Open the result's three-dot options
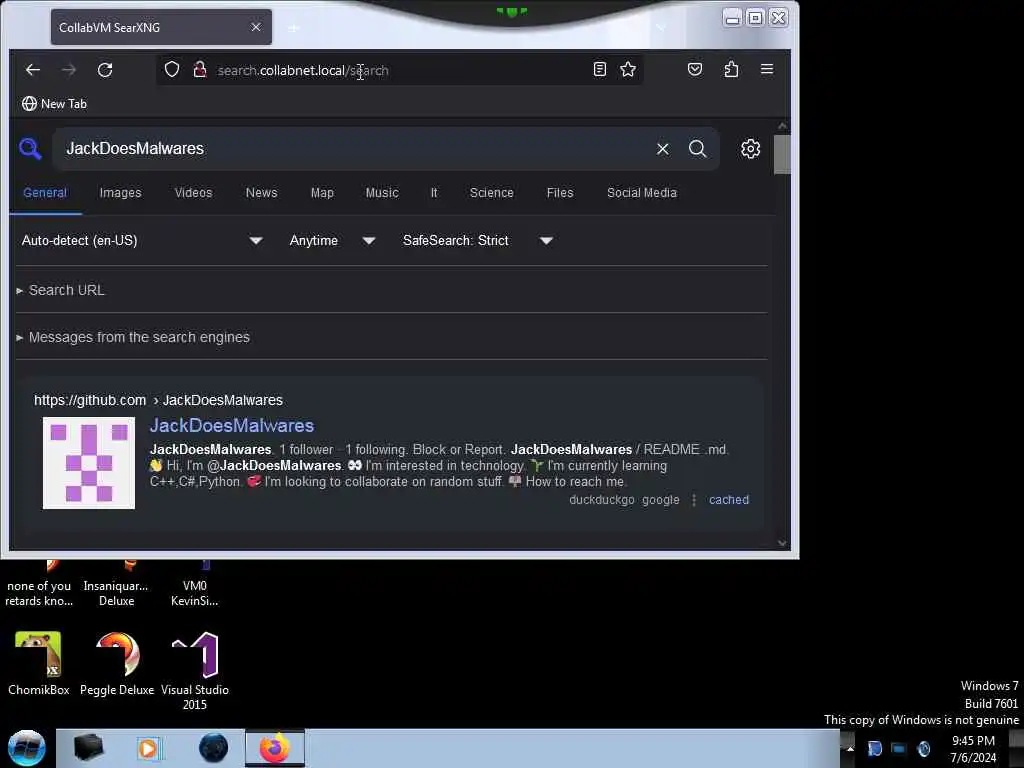Image resolution: width=1024 pixels, height=768 pixels. [694, 500]
